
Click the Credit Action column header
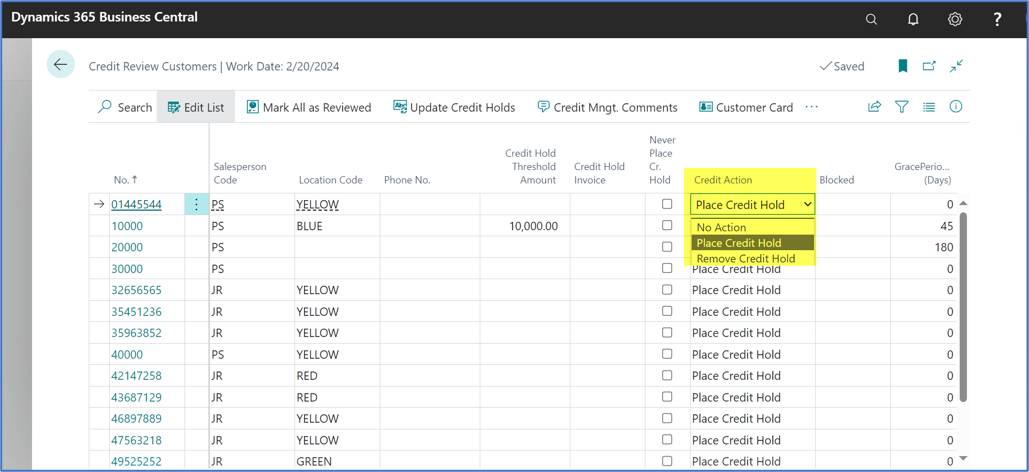click(723, 180)
